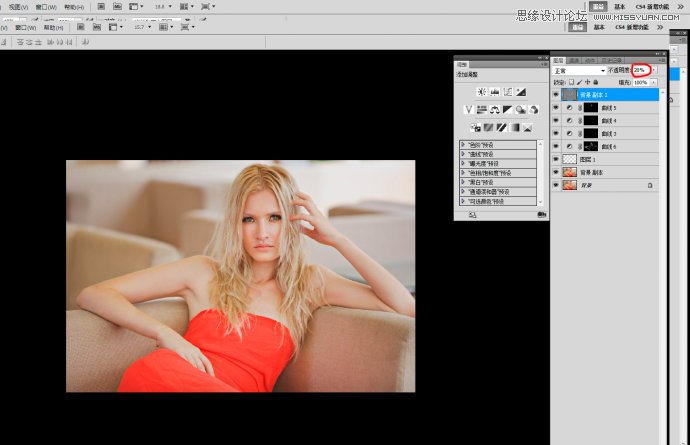The width and height of the screenshot is (690, 445).
Task: Select the 背景 副本 2 layer thumbnail
Action: click(569, 95)
